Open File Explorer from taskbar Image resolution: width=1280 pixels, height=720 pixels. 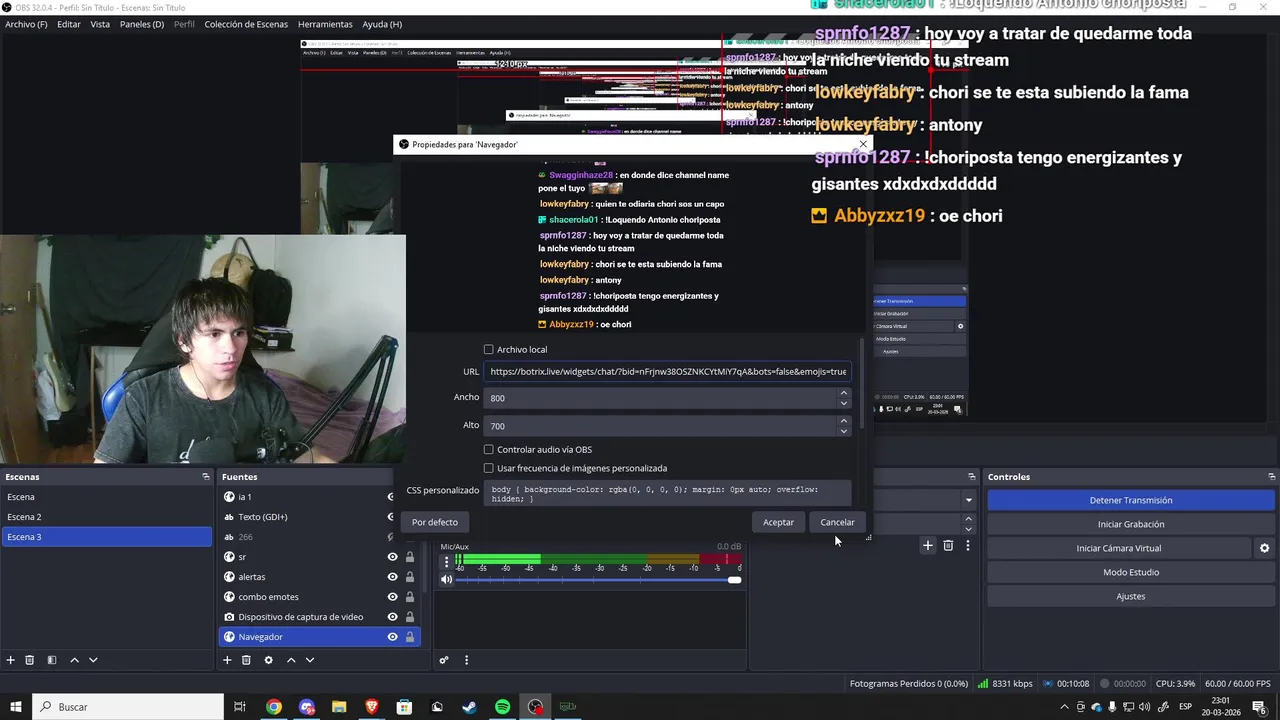tap(338, 707)
